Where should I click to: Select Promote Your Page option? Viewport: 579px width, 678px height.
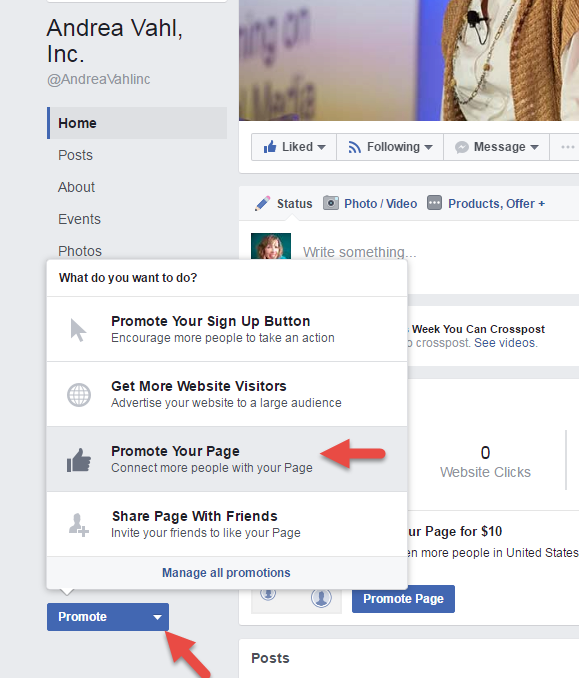click(x=227, y=459)
